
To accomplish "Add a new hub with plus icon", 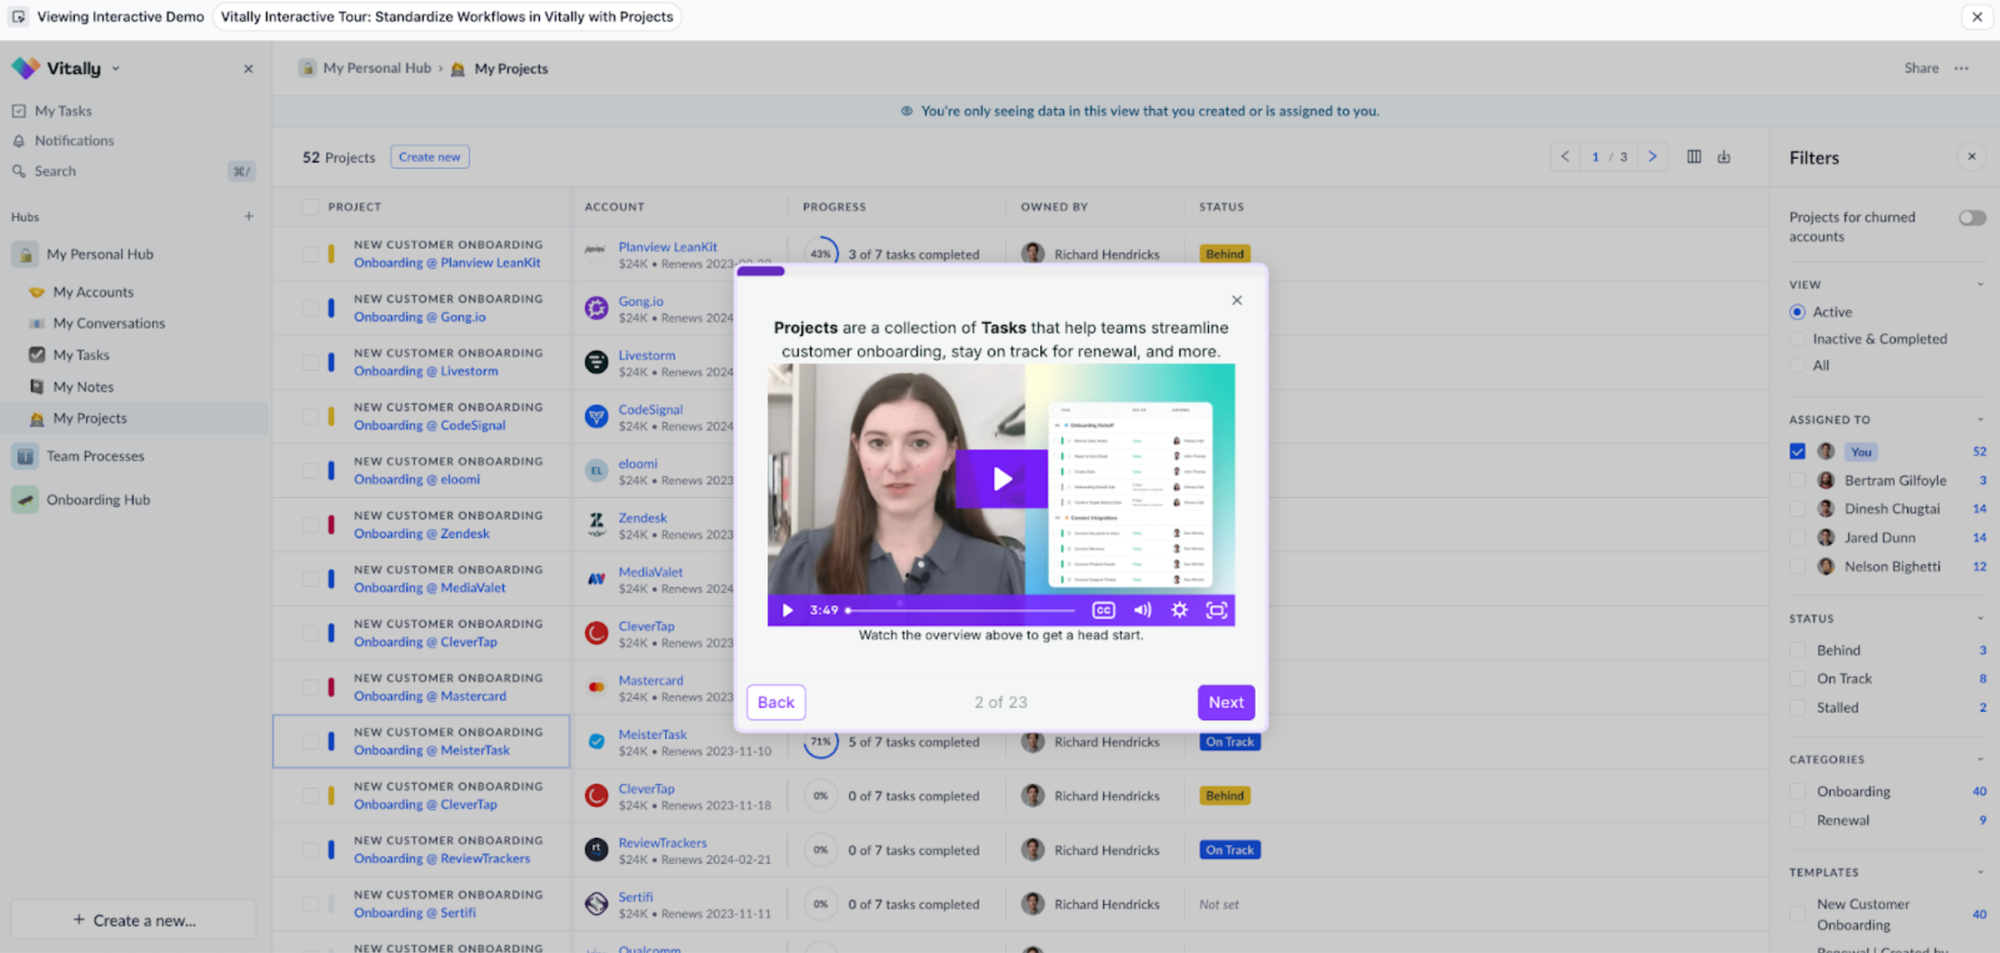I will 249,216.
